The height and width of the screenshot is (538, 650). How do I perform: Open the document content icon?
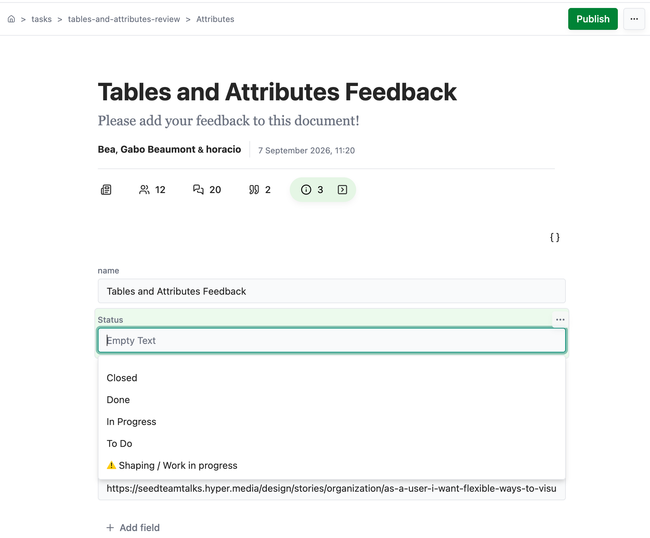point(106,190)
